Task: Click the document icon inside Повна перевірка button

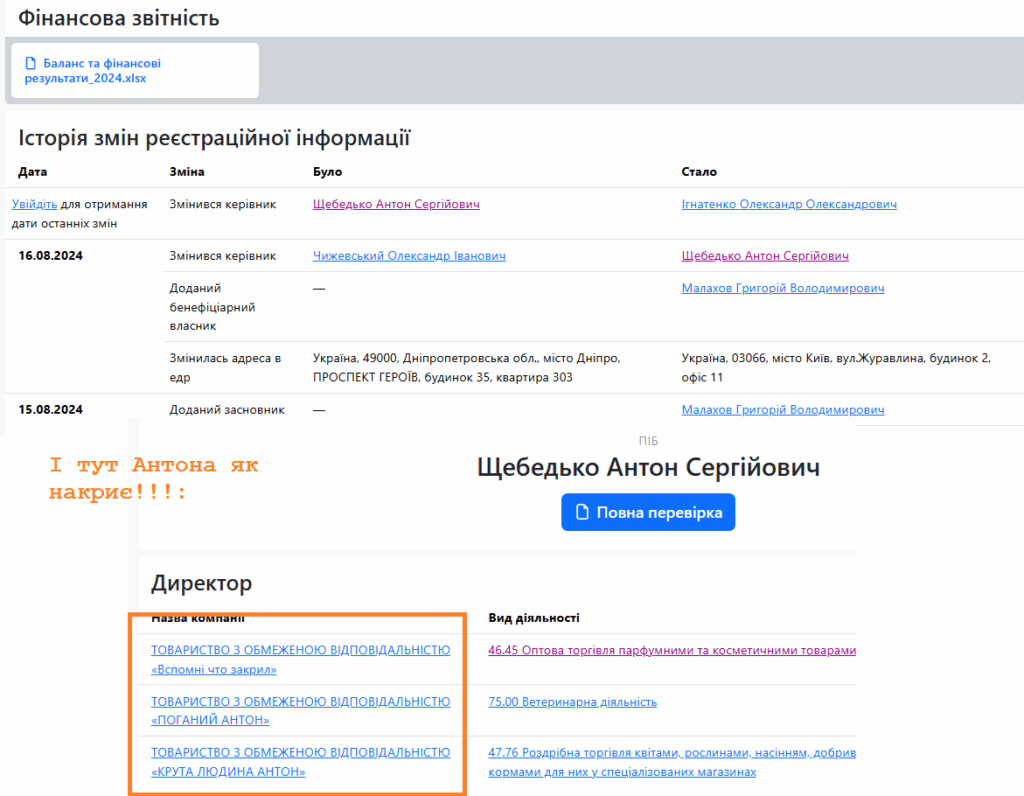Action: 583,513
